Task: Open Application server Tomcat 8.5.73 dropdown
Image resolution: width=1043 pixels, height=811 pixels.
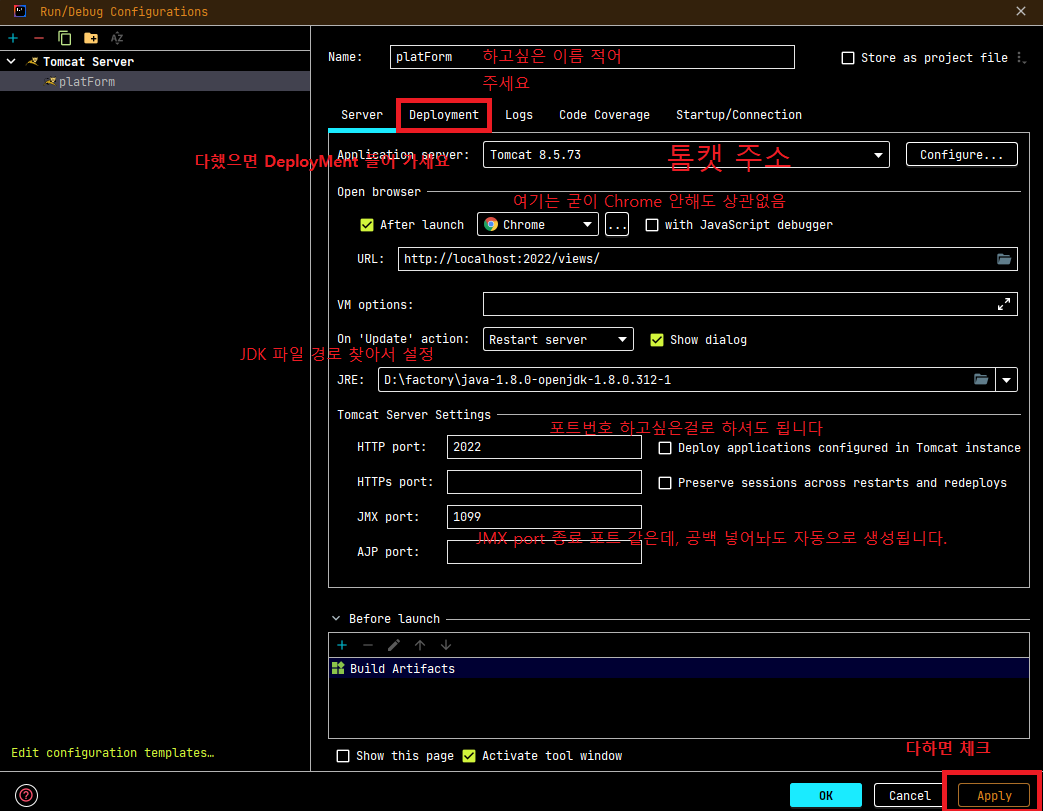Action: point(686,154)
